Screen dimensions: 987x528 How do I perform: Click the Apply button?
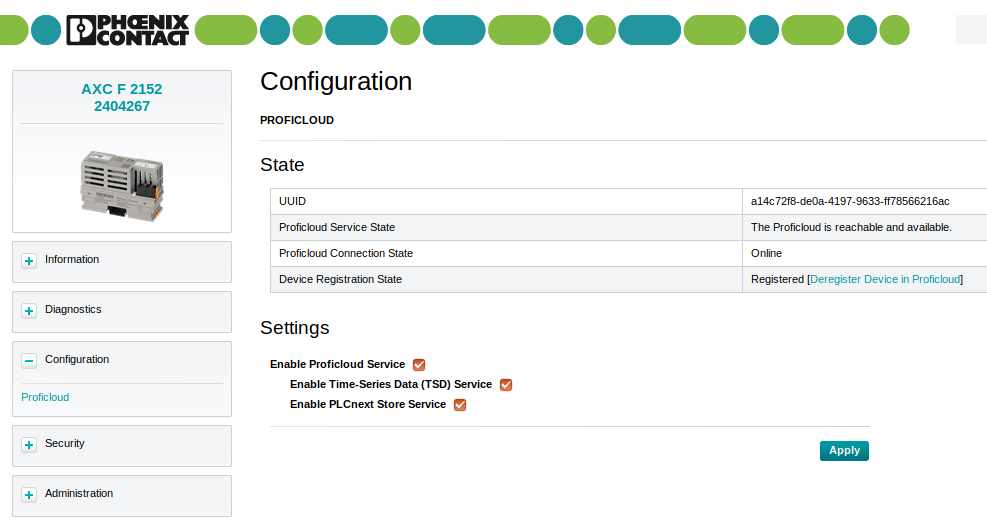click(x=844, y=451)
